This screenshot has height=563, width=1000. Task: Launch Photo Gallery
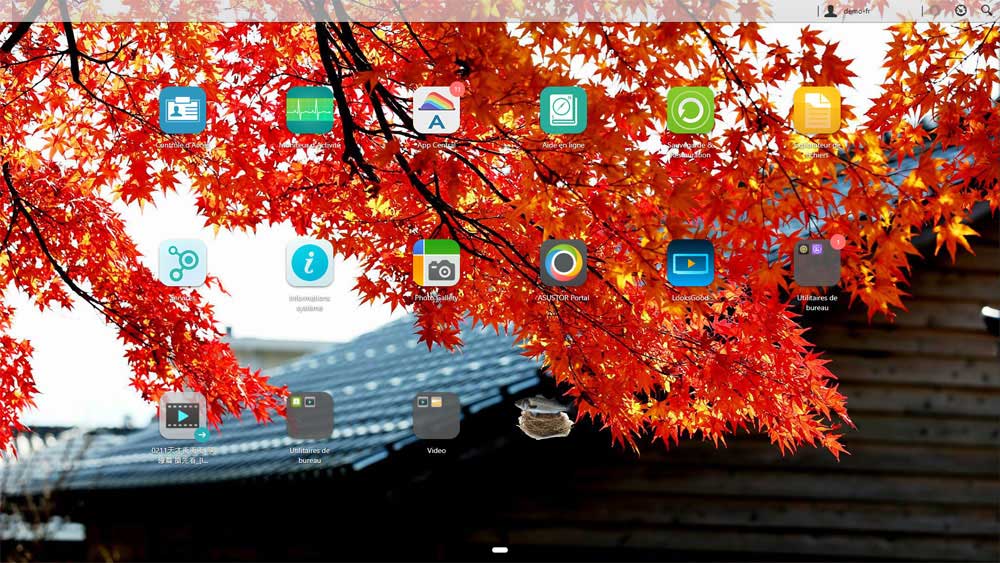437,264
